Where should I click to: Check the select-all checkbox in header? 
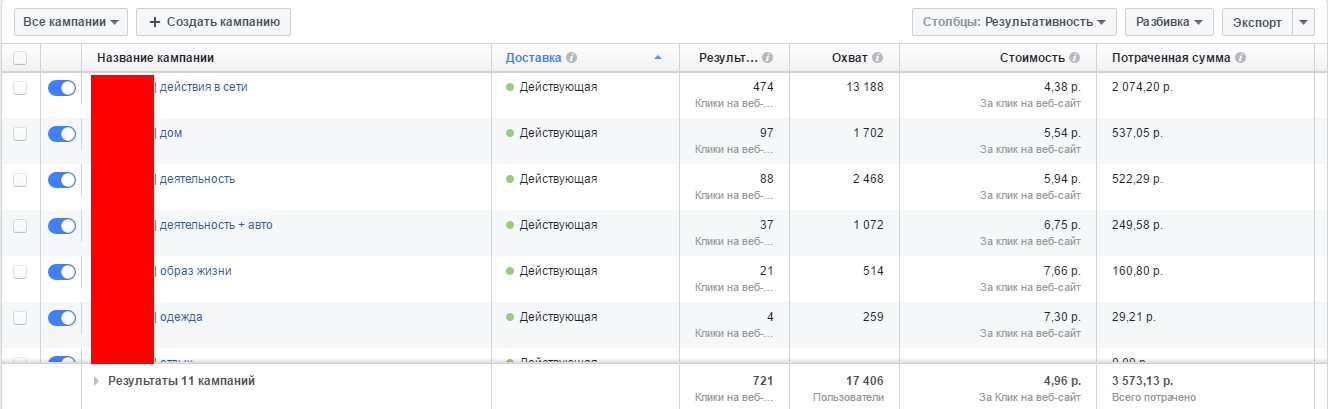(20, 58)
